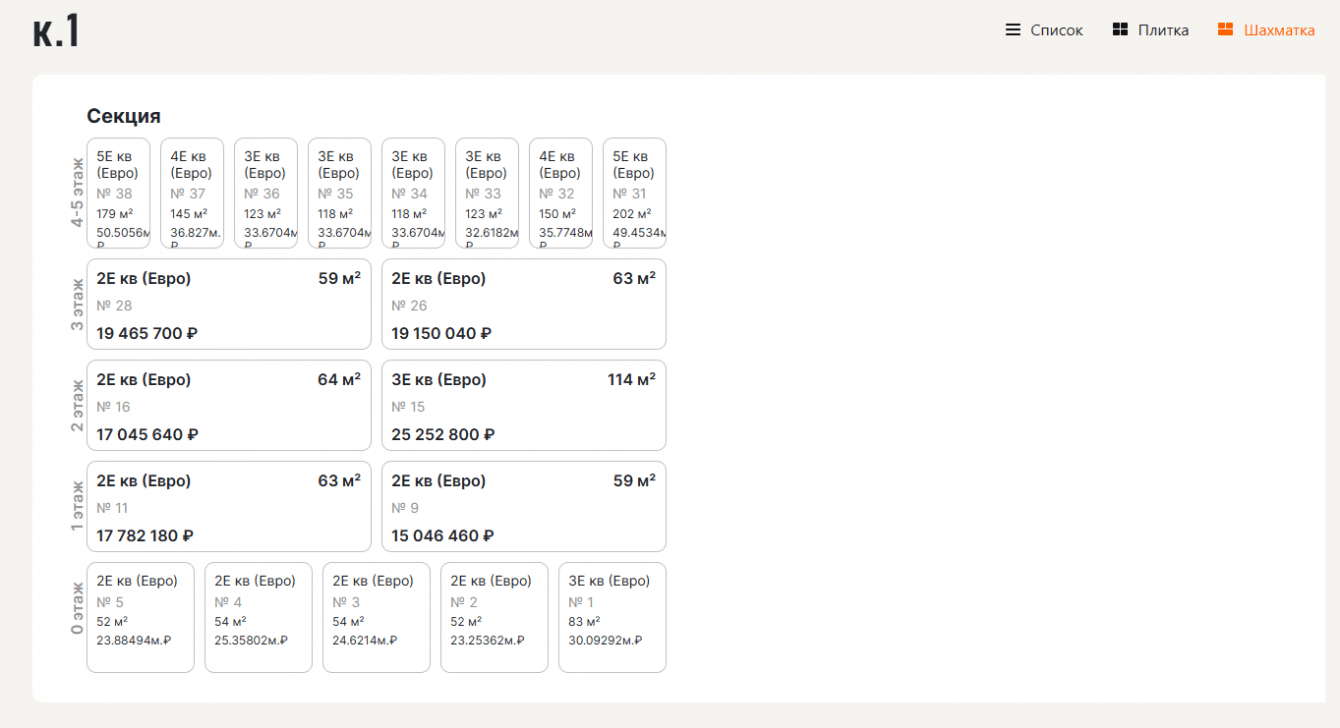
Task: Click the orange chessboard view icon
Action: [1225, 30]
